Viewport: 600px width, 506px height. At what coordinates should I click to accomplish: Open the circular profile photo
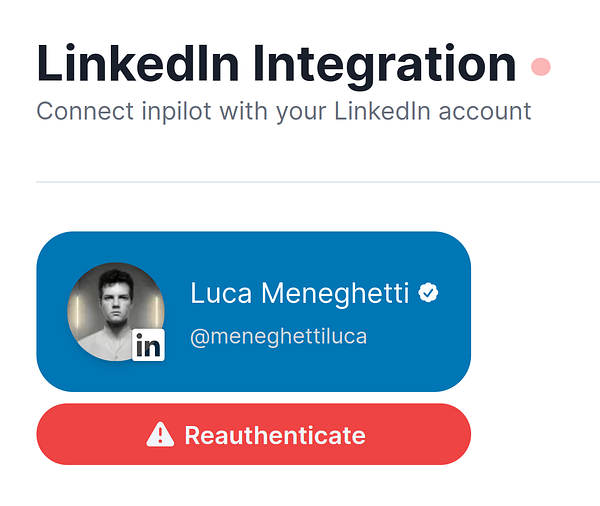112,308
